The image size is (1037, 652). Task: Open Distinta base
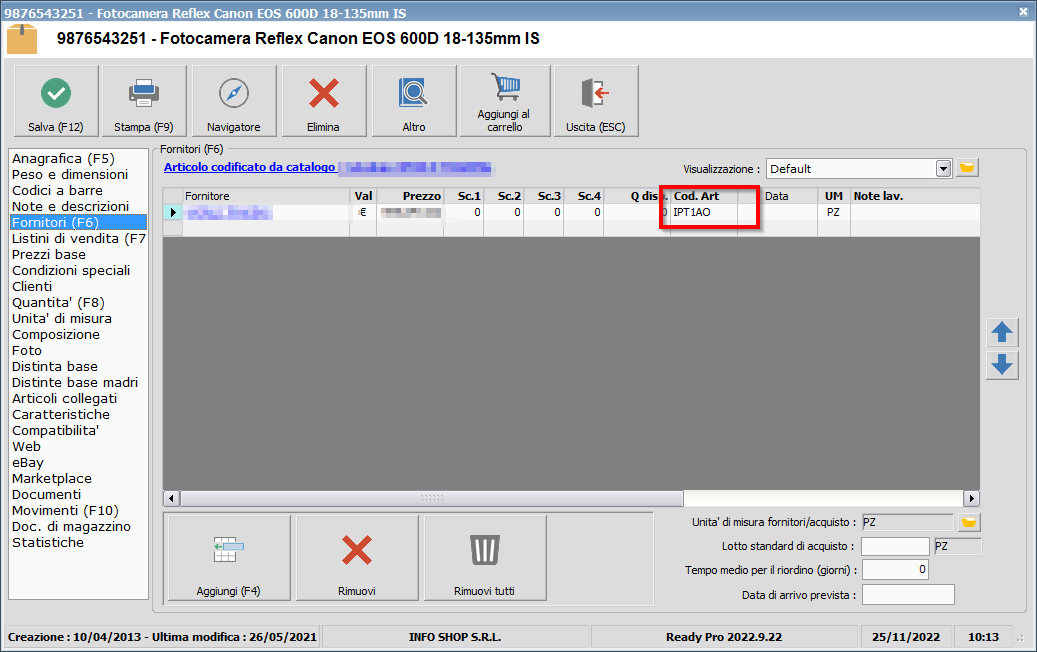[x=55, y=366]
